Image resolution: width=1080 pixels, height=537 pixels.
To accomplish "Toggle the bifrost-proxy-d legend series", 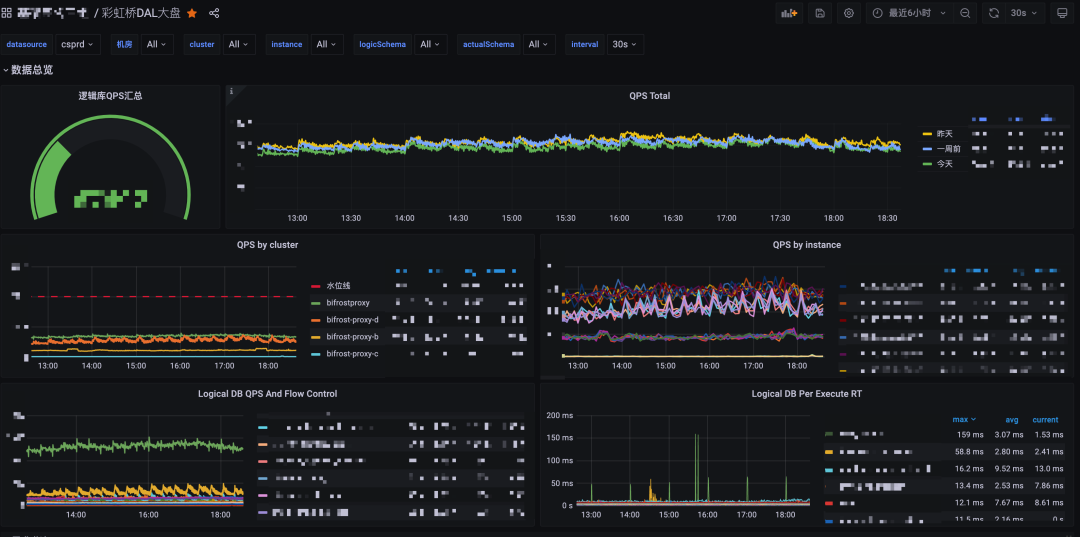I will click(x=352, y=319).
